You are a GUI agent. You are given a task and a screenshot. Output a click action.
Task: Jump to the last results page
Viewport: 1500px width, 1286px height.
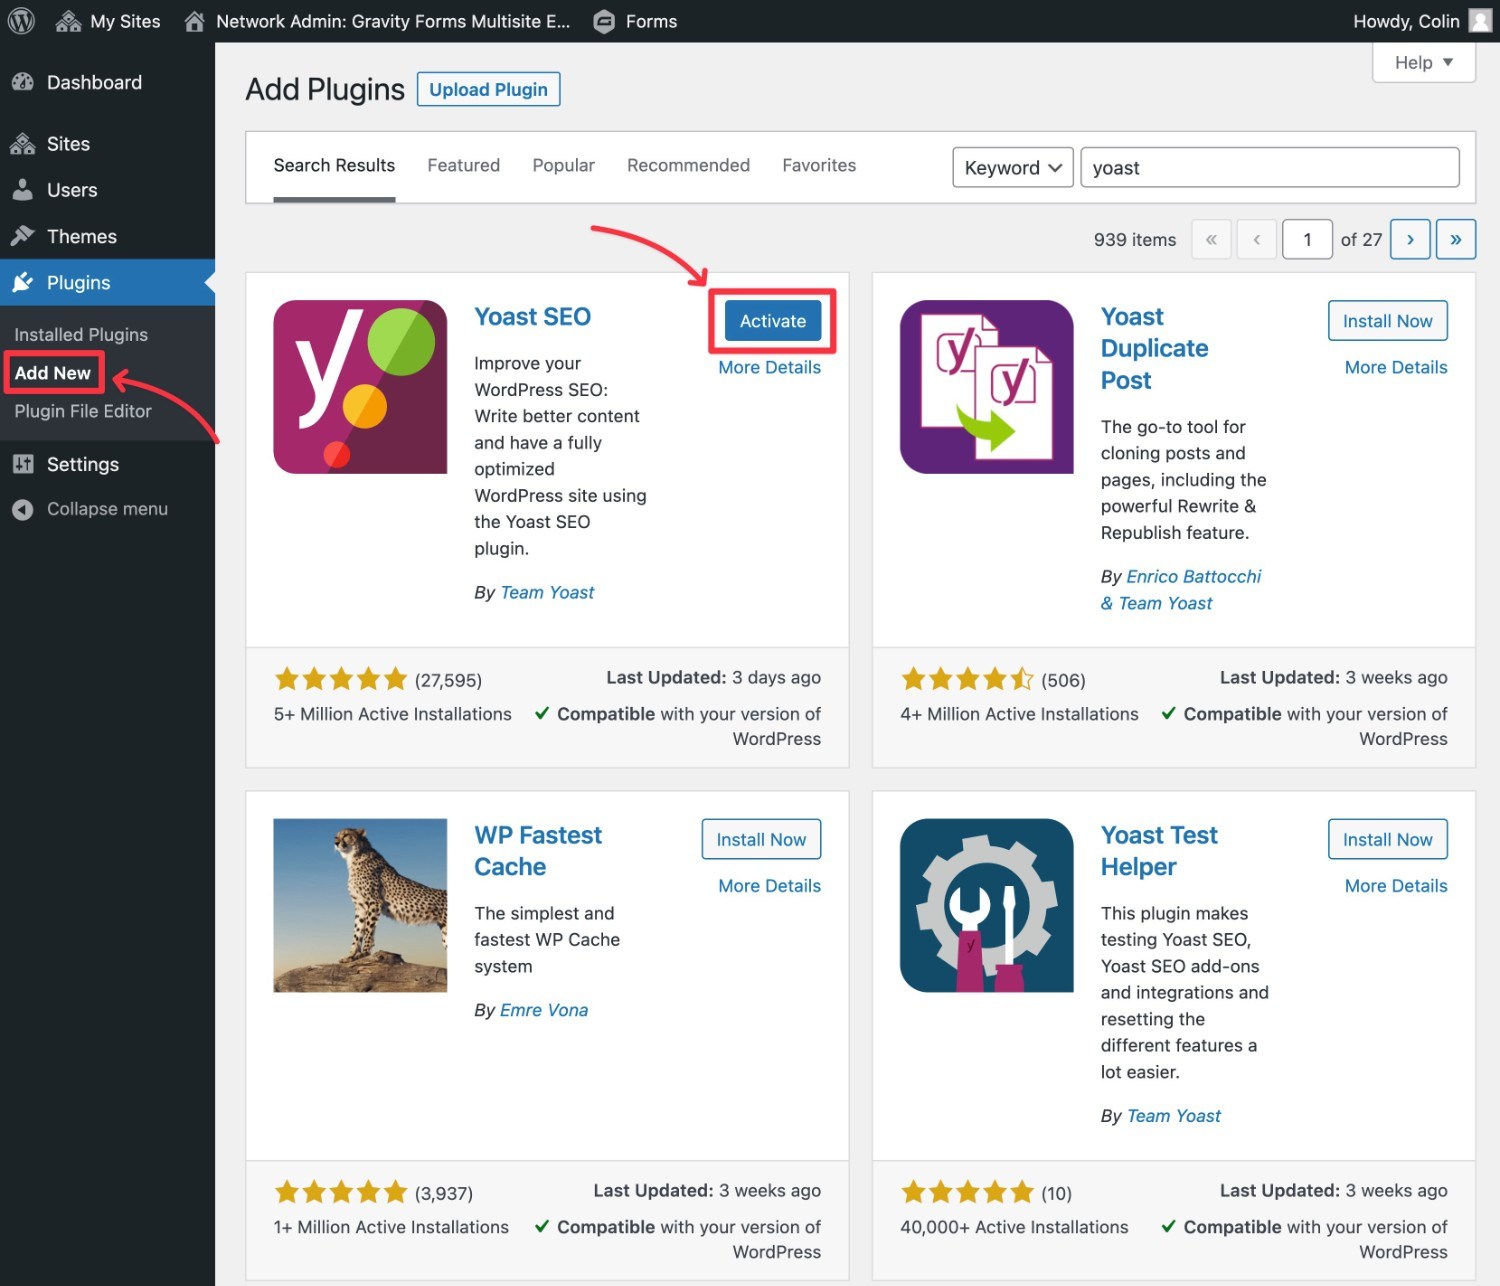click(x=1456, y=239)
